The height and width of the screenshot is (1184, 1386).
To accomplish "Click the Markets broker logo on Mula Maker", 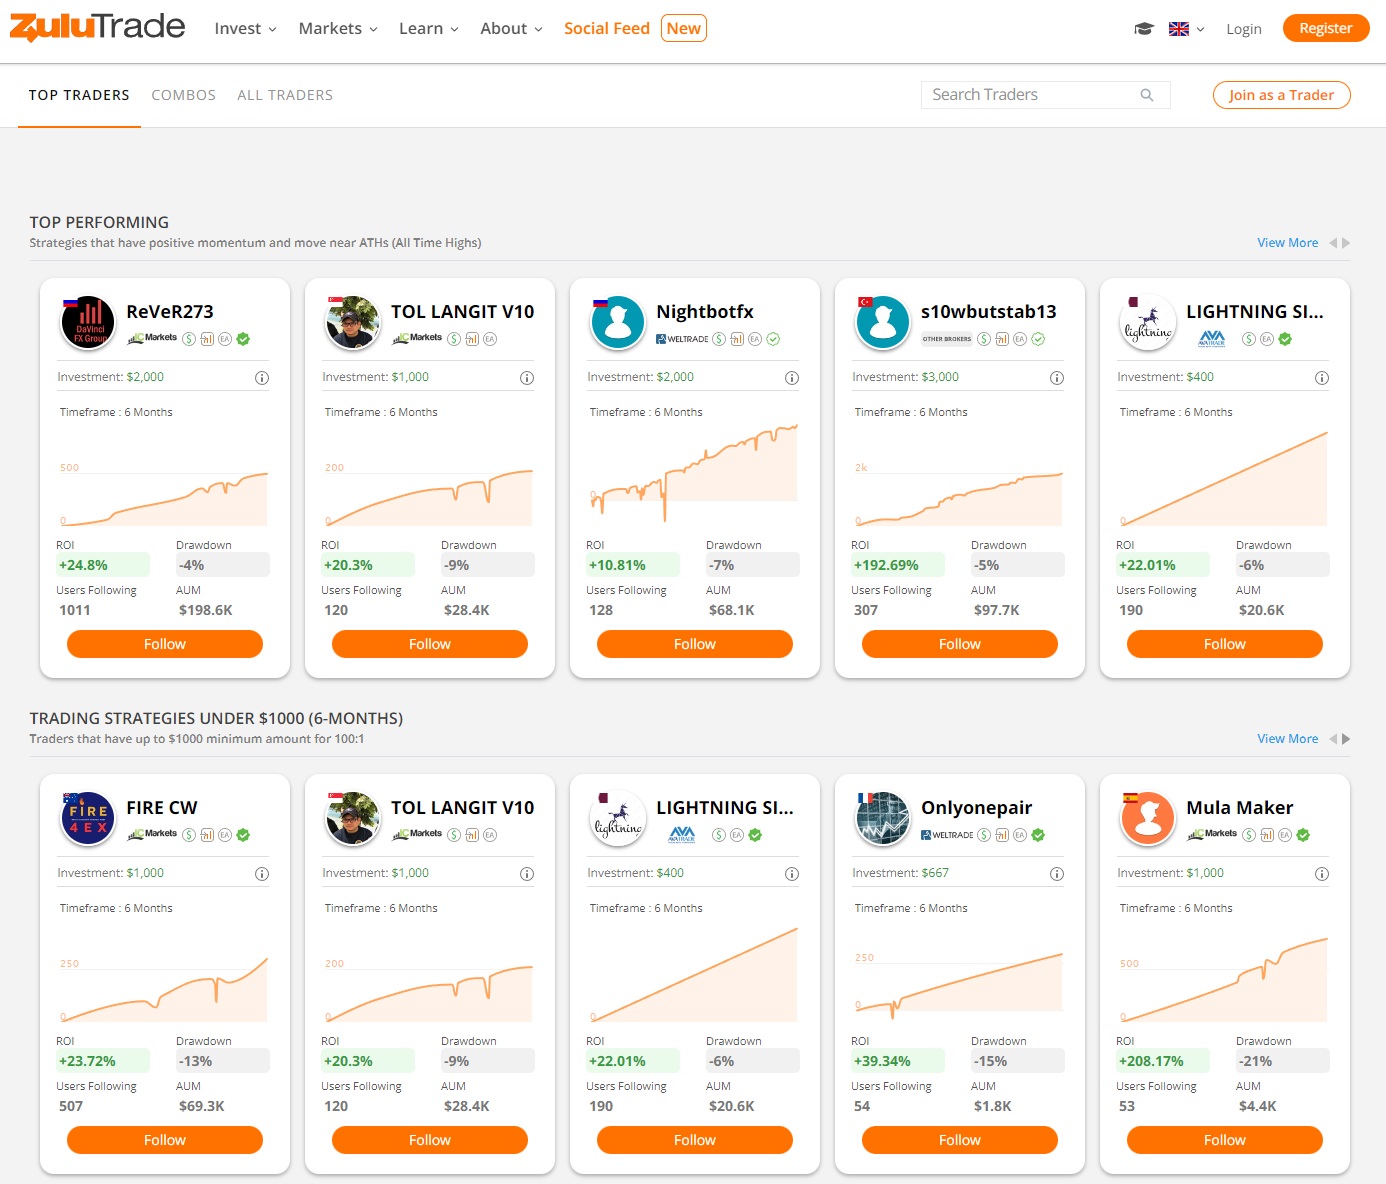I will point(1212,834).
